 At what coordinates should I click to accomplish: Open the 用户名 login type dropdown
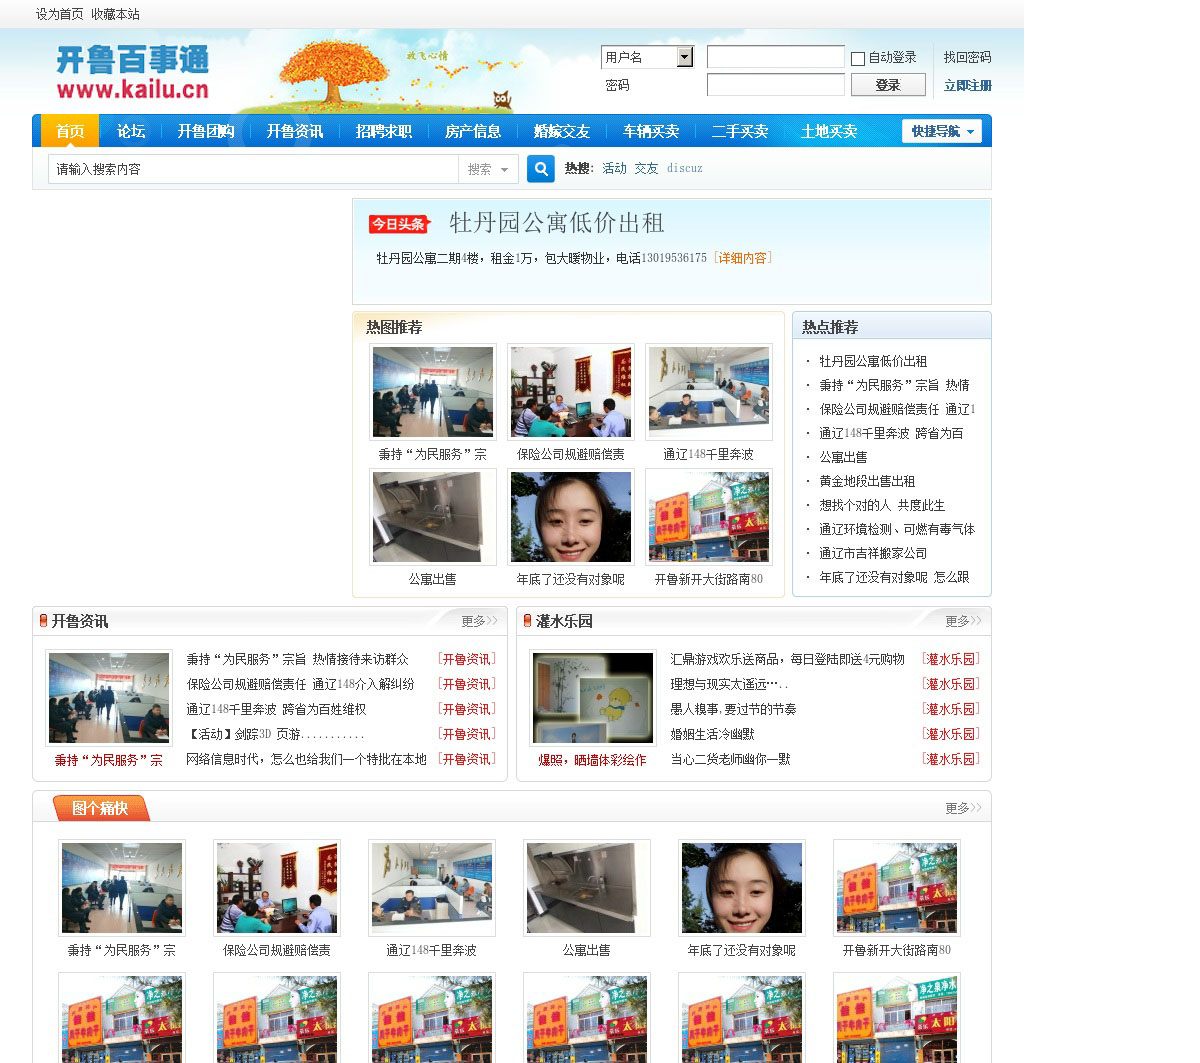click(685, 57)
